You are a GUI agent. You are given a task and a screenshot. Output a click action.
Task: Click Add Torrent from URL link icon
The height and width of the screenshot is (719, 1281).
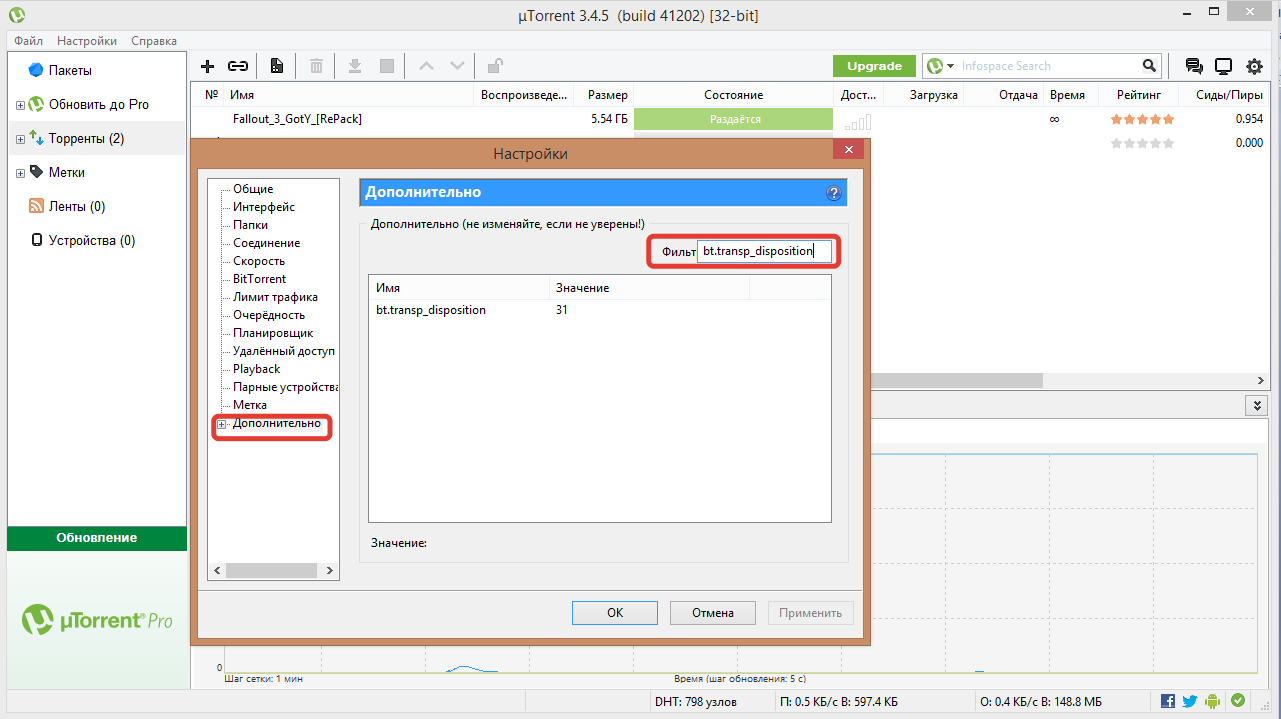tap(238, 66)
